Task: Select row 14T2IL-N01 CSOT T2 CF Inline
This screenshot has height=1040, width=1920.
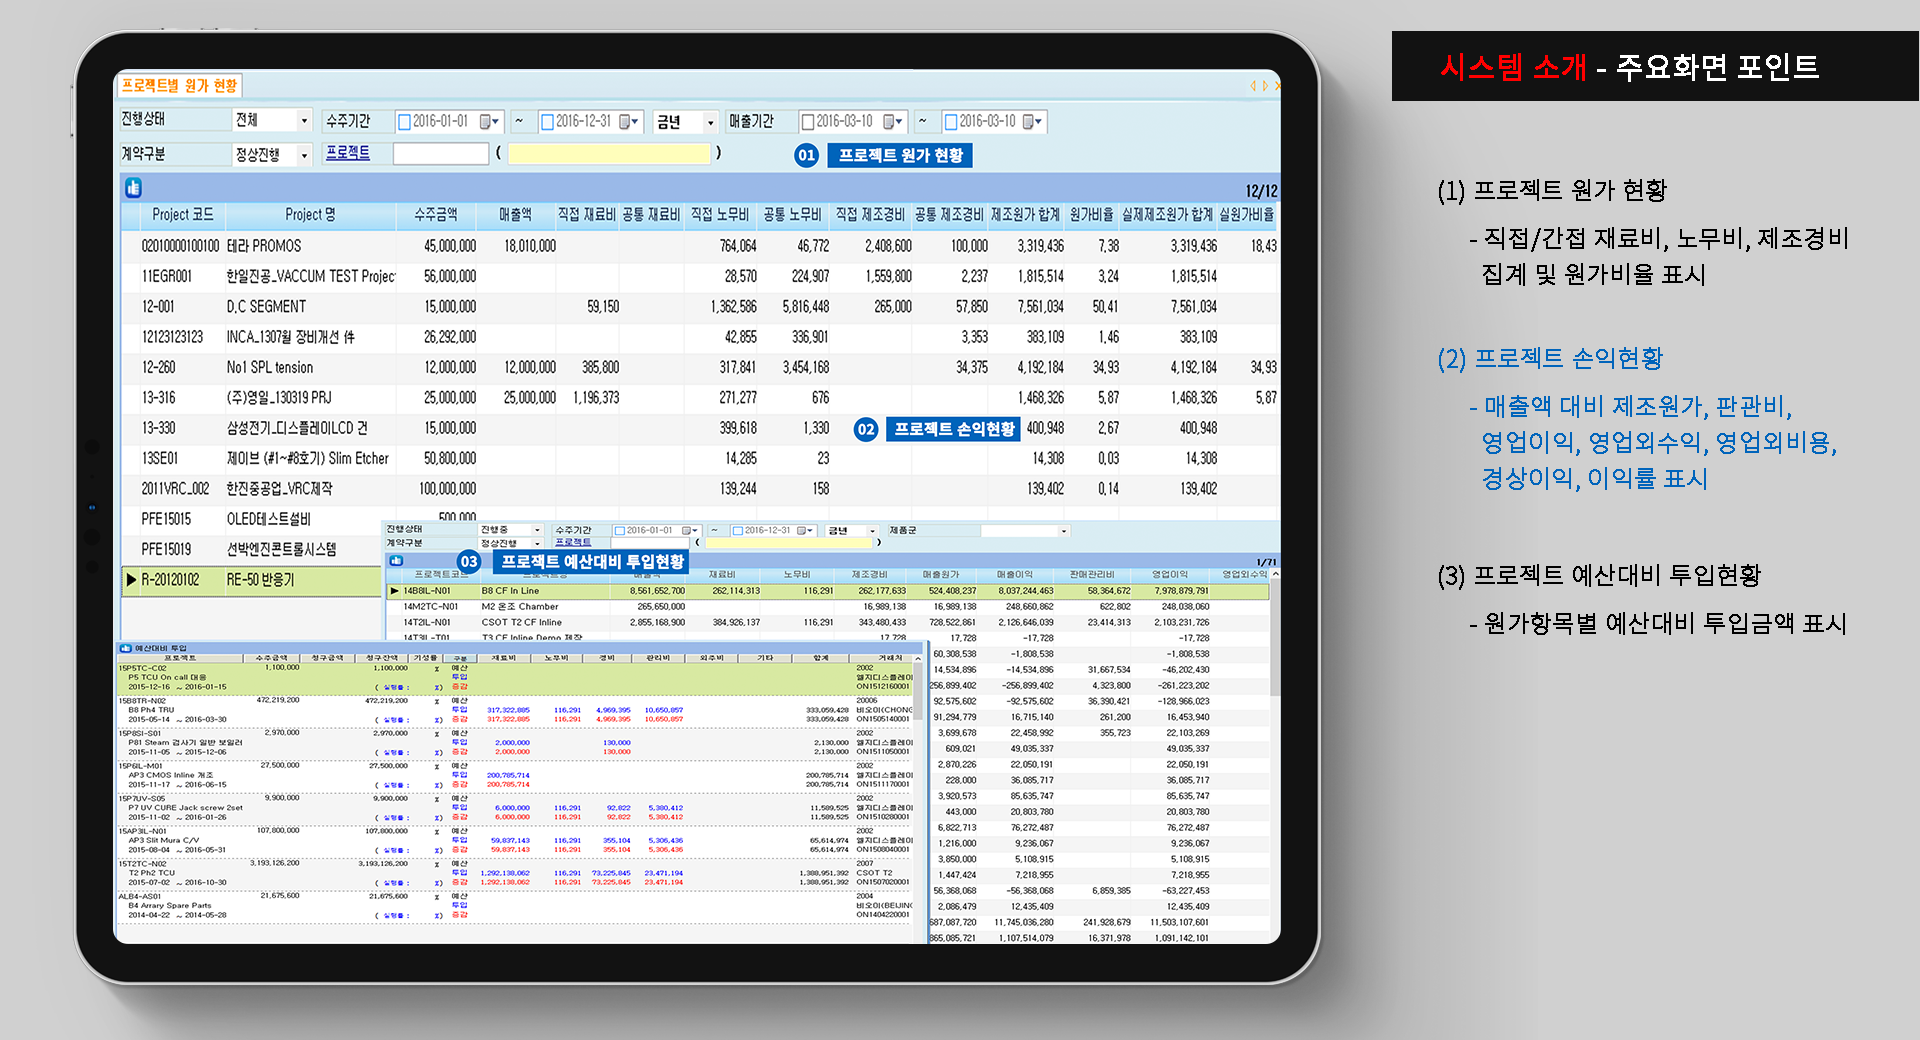Action: coord(828,622)
